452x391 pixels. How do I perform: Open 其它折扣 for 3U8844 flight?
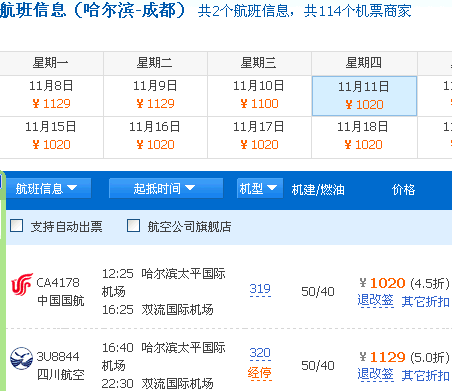point(425,375)
